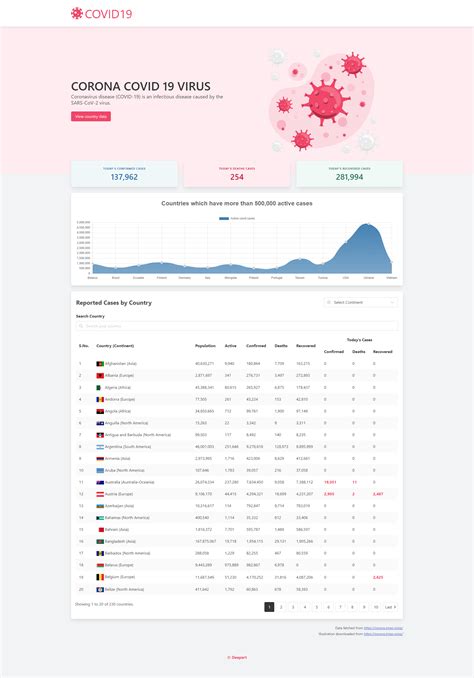Click the Afghanistan flag icon
Screen dimensions: 474x678
tap(100, 364)
